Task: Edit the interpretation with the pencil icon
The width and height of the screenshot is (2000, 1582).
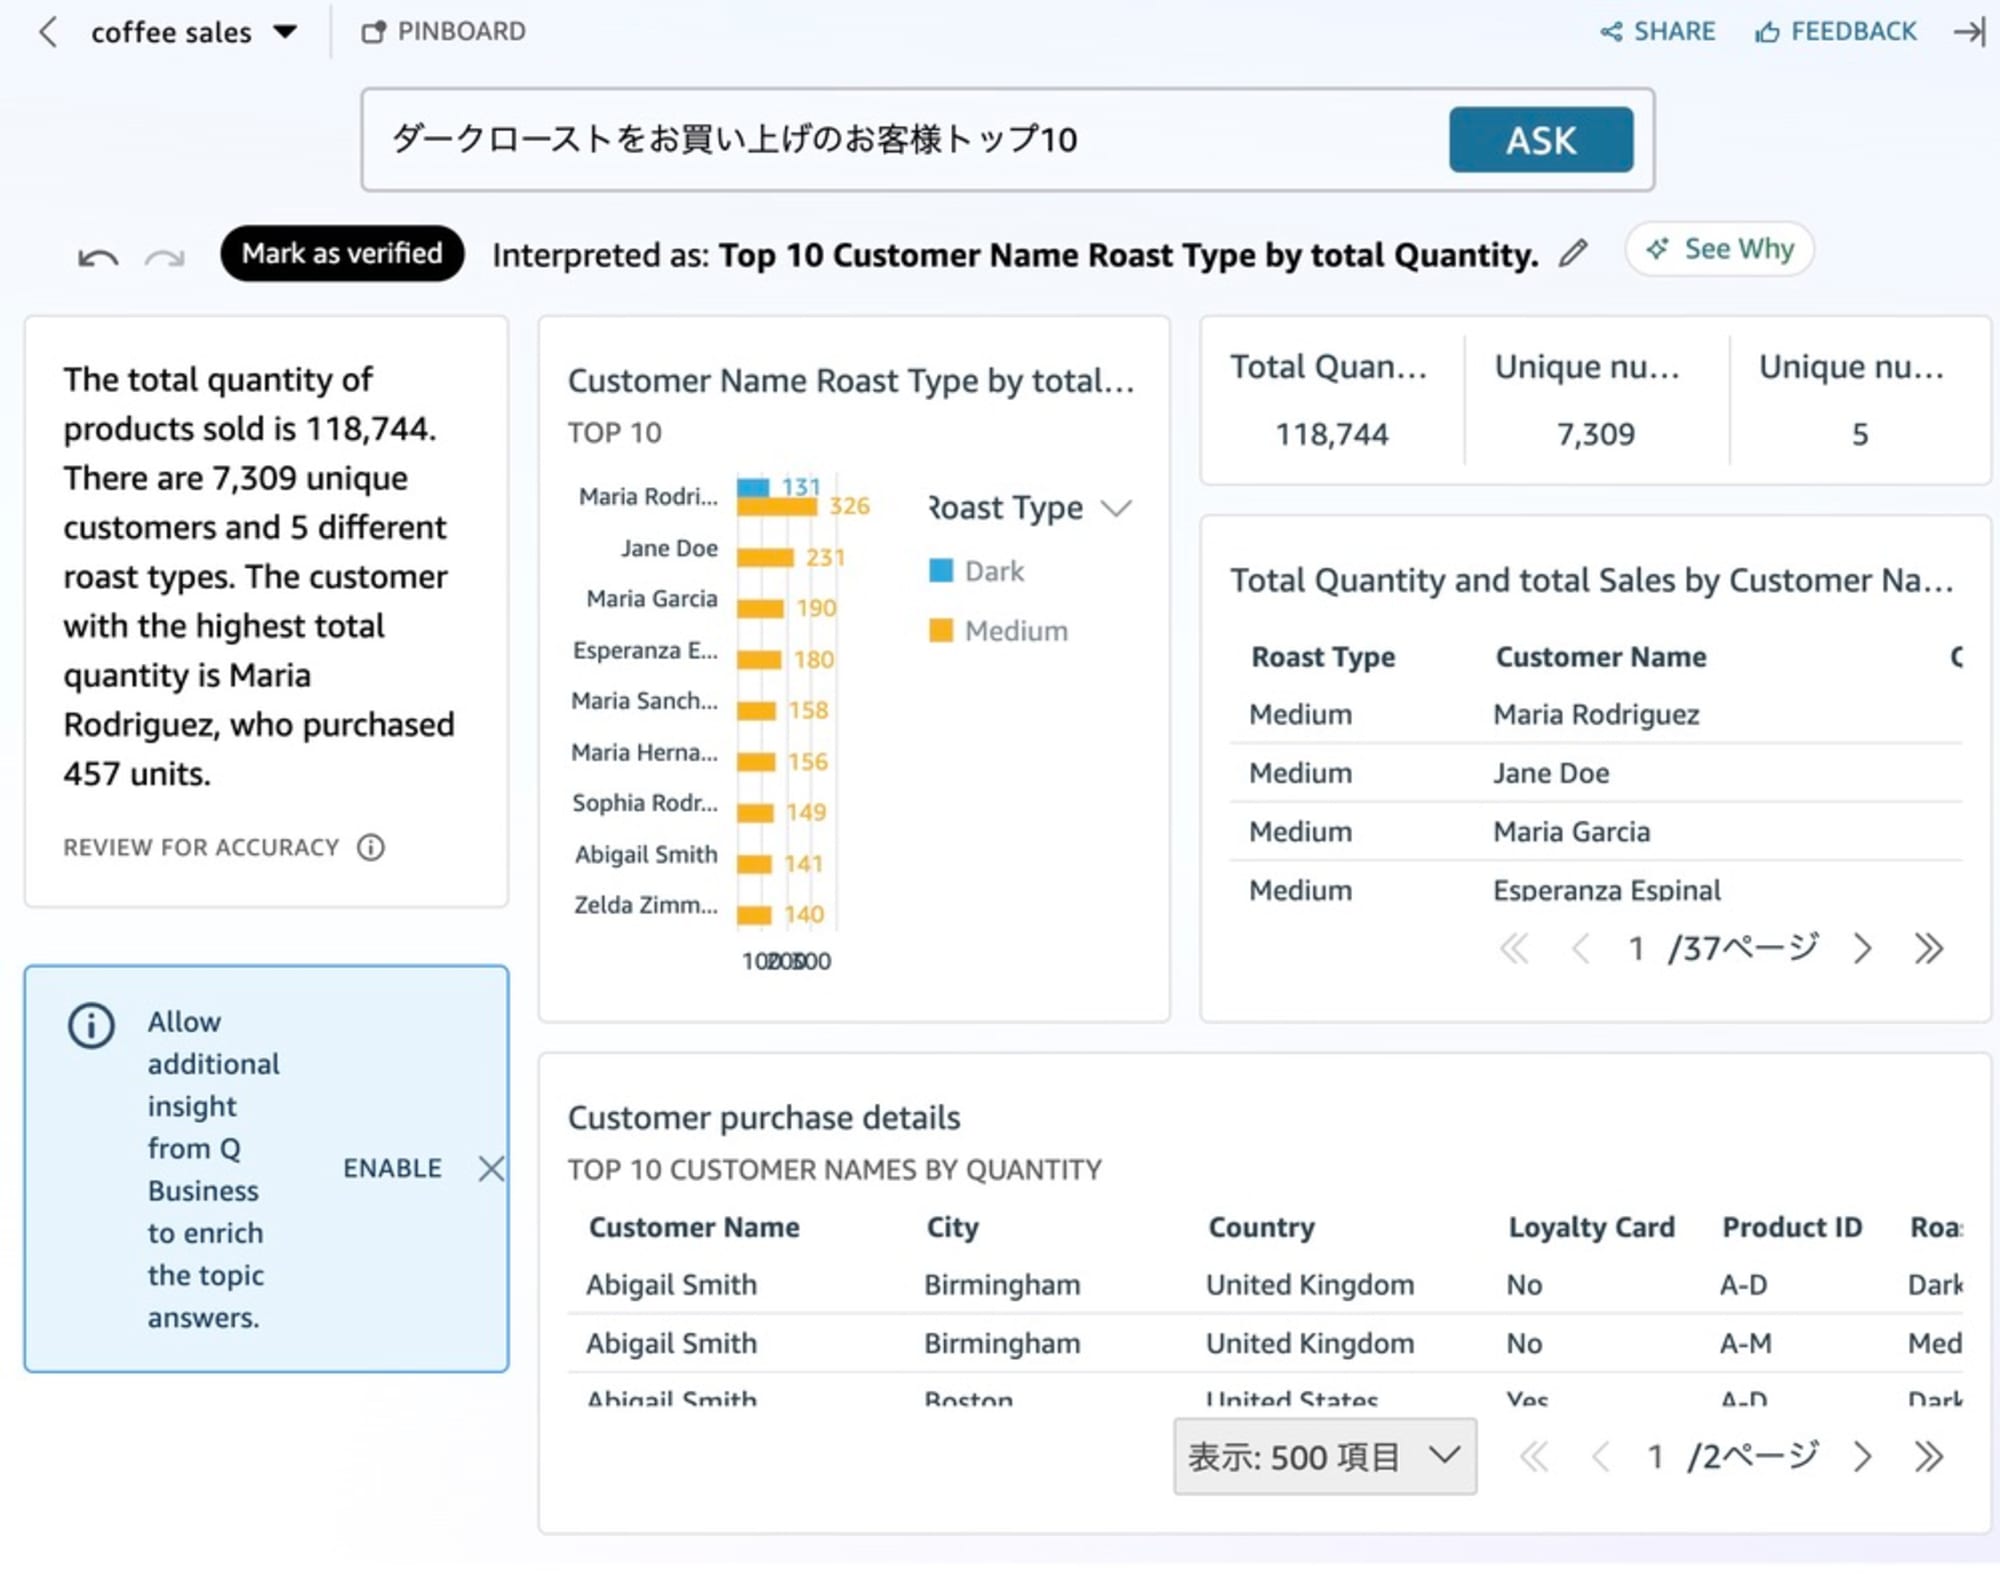Action: [x=1573, y=253]
